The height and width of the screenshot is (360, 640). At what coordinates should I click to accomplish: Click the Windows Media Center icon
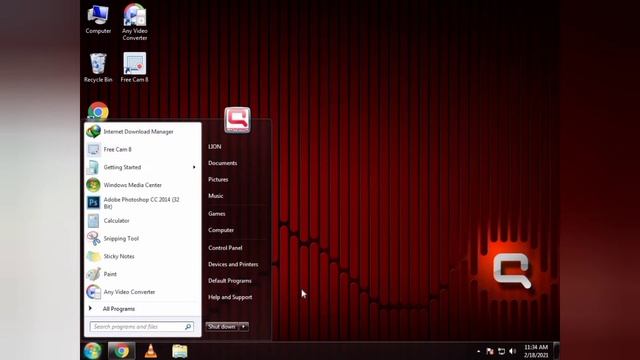click(x=93, y=185)
